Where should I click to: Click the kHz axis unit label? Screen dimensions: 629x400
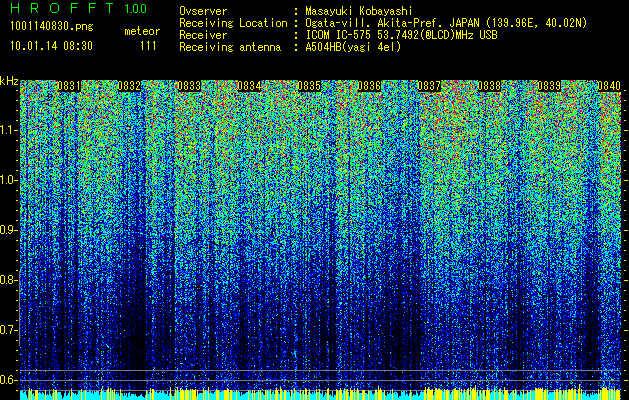click(x=9, y=81)
